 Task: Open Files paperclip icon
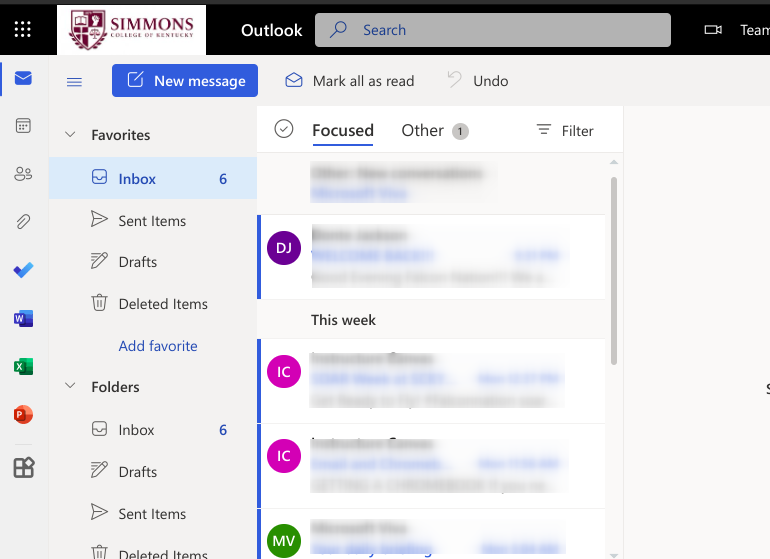tap(24, 222)
